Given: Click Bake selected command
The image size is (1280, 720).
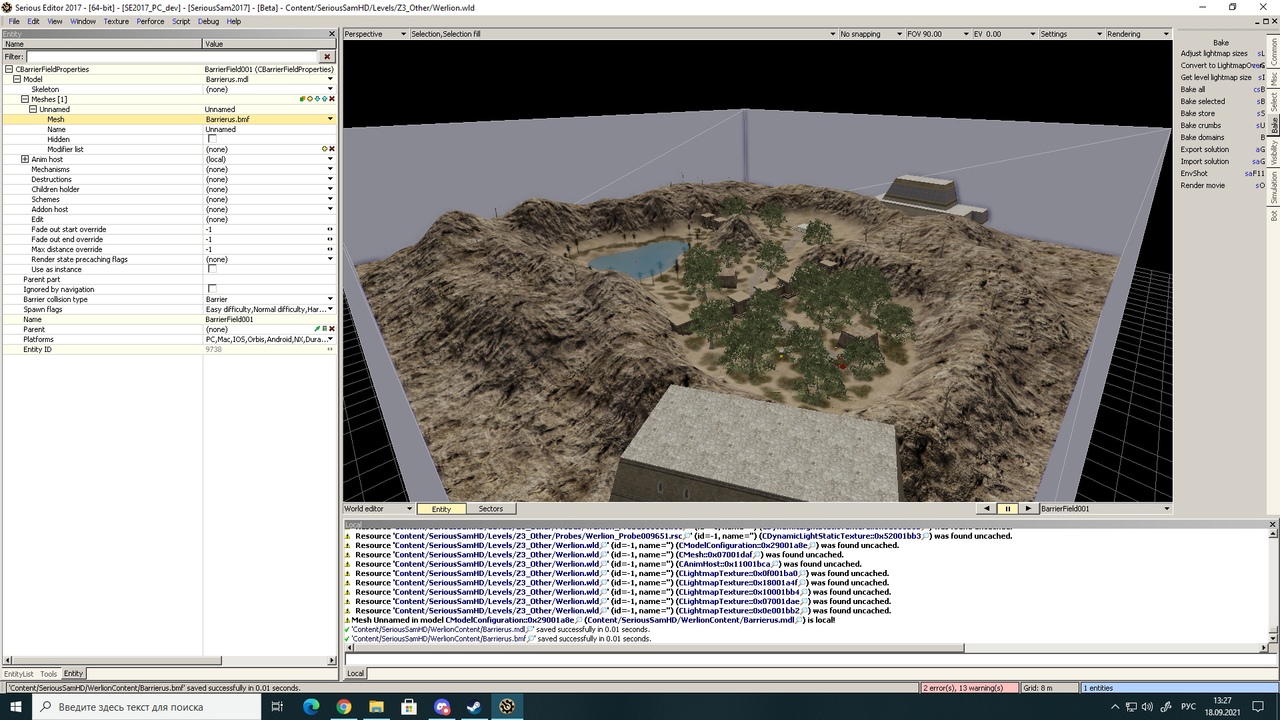Looking at the screenshot, I should [x=1203, y=101].
